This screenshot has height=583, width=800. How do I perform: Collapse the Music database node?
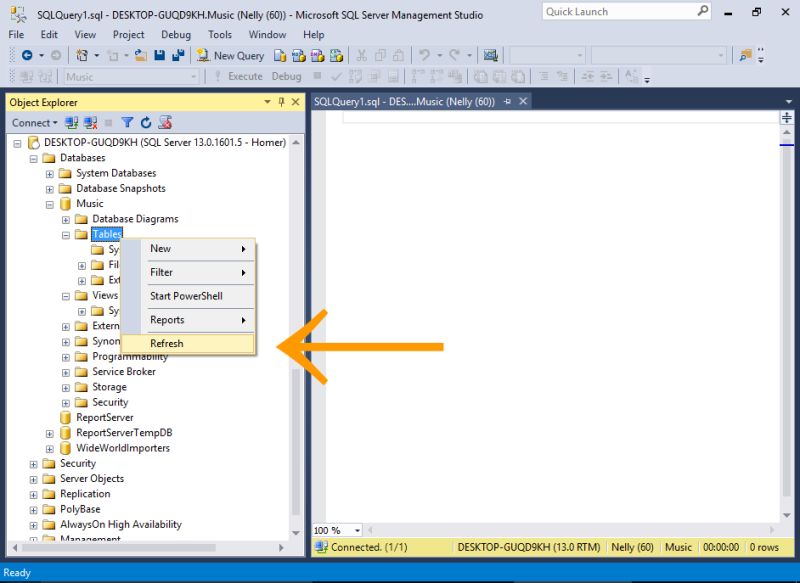point(48,203)
